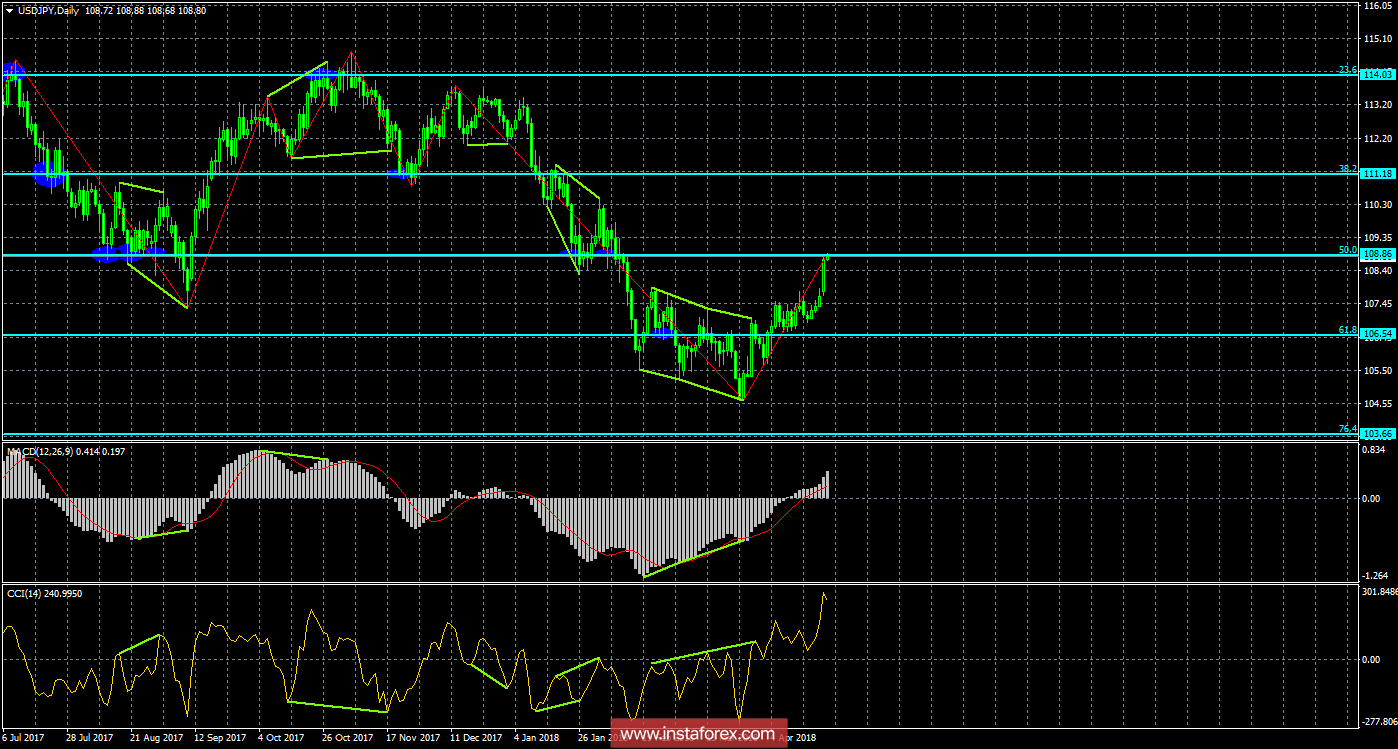Click the CCI(14) 240.9950 indicator label
Image resolution: width=1398 pixels, height=749 pixels.
pyautogui.click(x=46, y=593)
